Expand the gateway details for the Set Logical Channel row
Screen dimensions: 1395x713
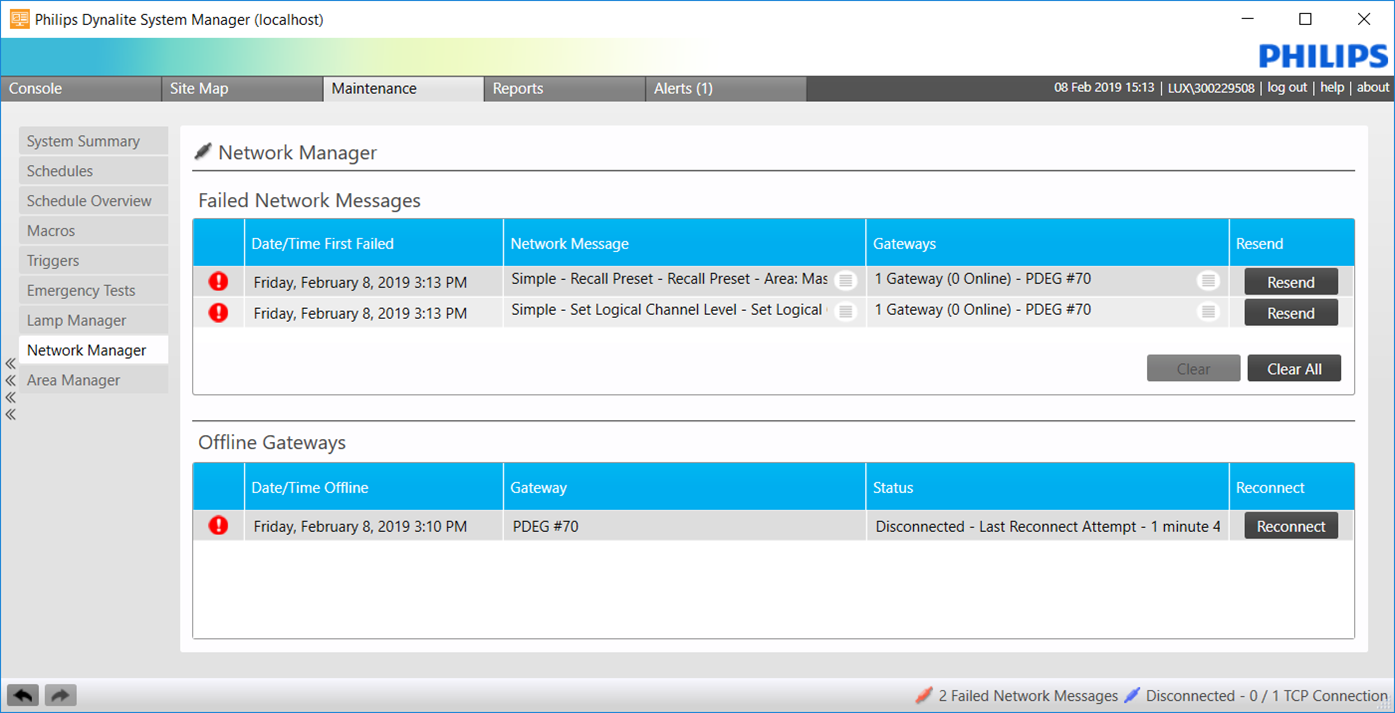[x=1208, y=311]
